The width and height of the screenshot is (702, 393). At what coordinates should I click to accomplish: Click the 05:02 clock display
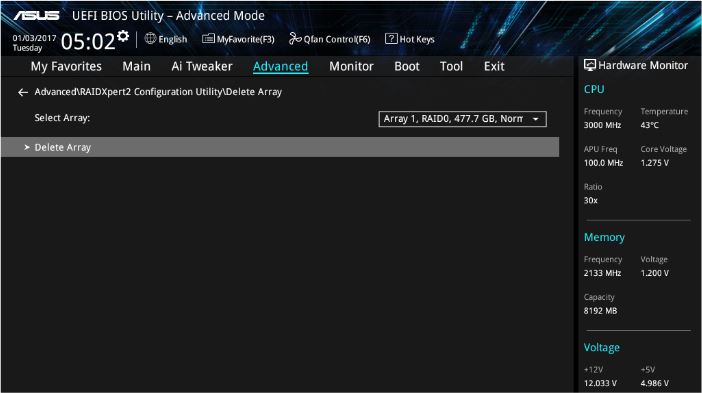[x=88, y=42]
